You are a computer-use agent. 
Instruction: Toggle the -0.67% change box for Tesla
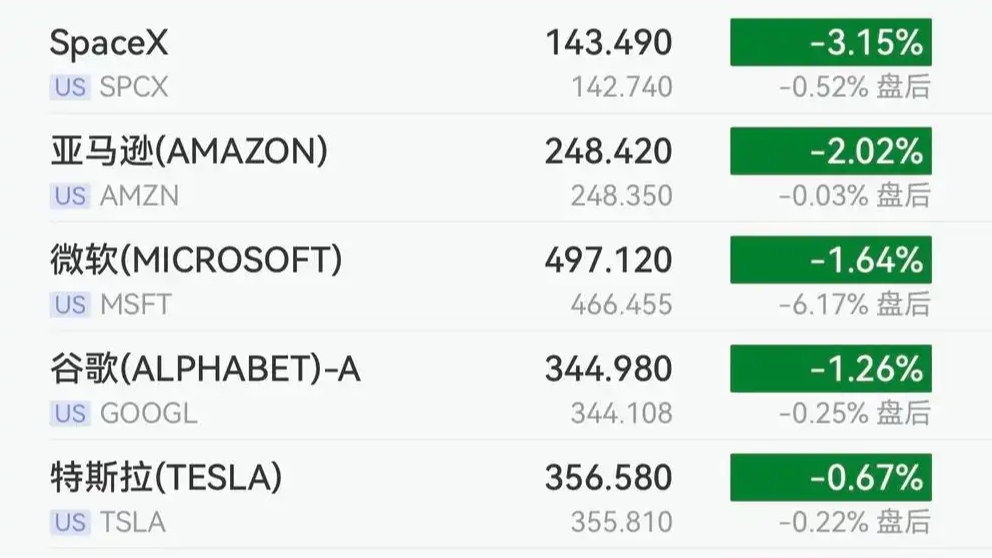[831, 478]
